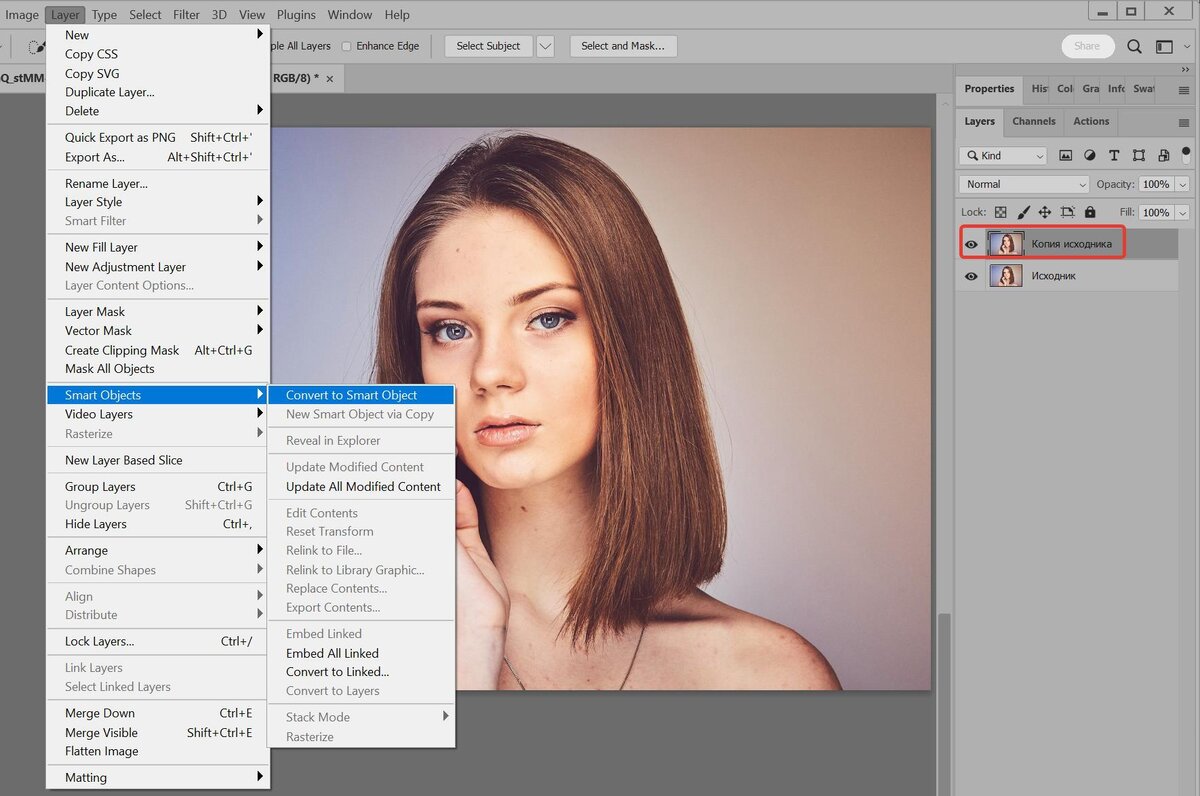
Task: Open the workspace switcher dropdown arrow
Action: (x=1186, y=46)
